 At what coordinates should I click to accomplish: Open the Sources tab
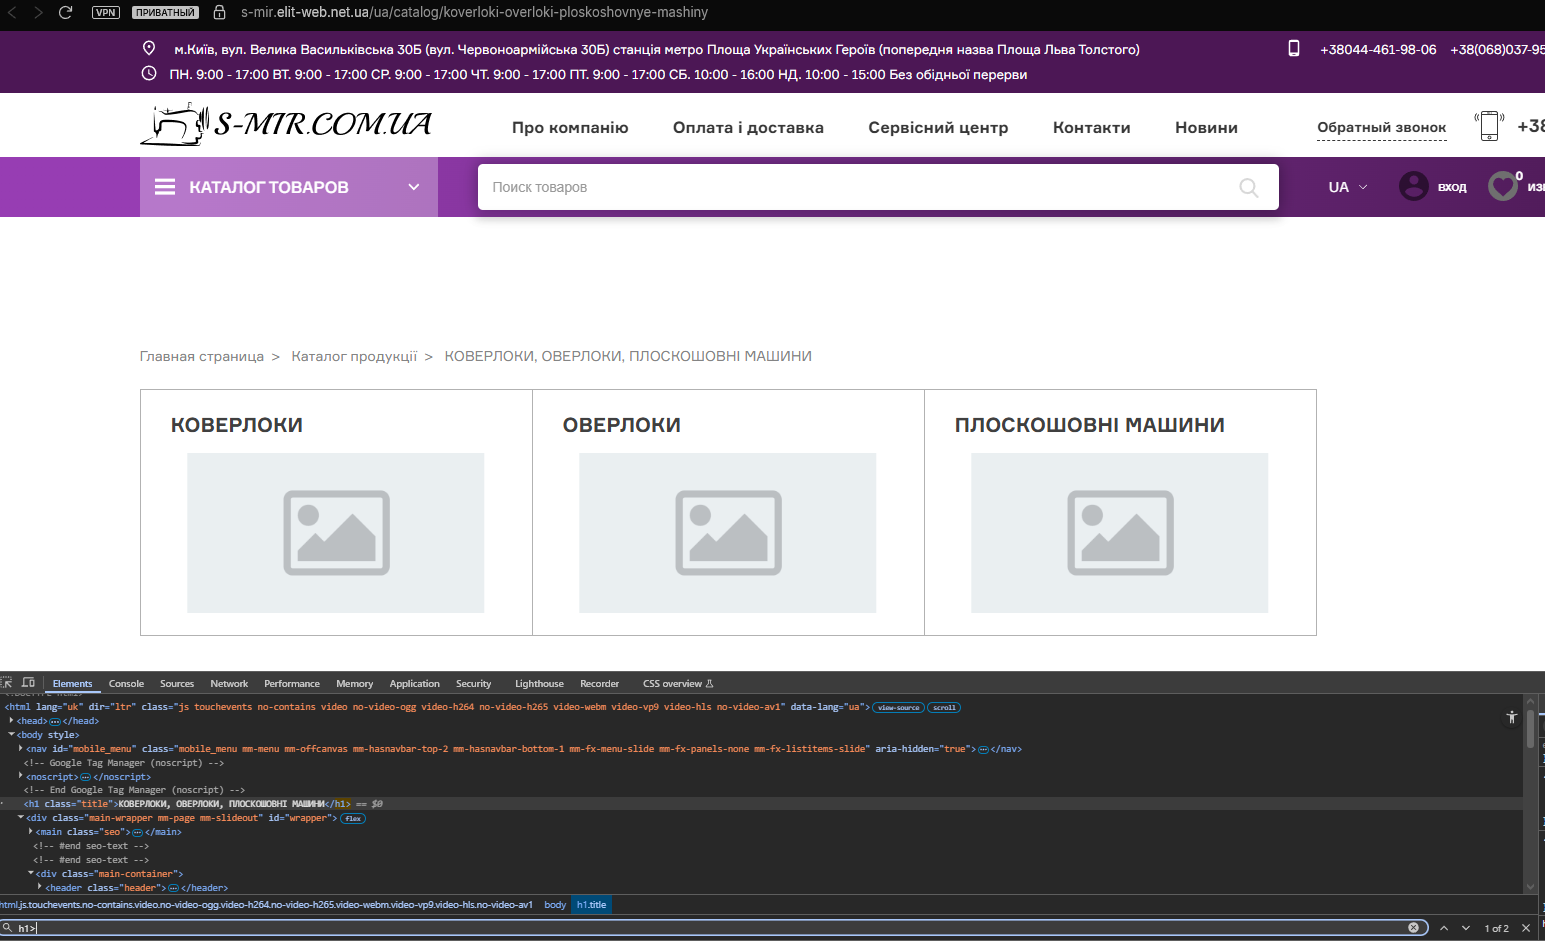coord(177,684)
